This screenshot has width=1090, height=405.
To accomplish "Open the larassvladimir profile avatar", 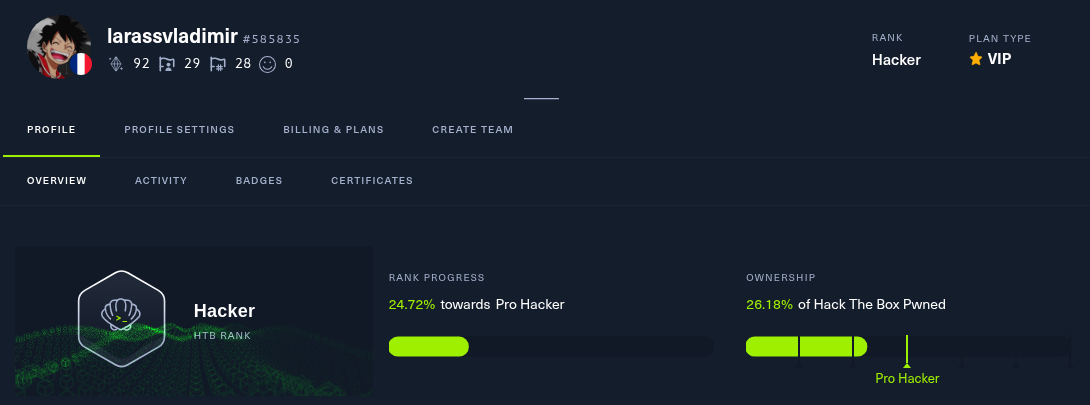I will click(58, 46).
